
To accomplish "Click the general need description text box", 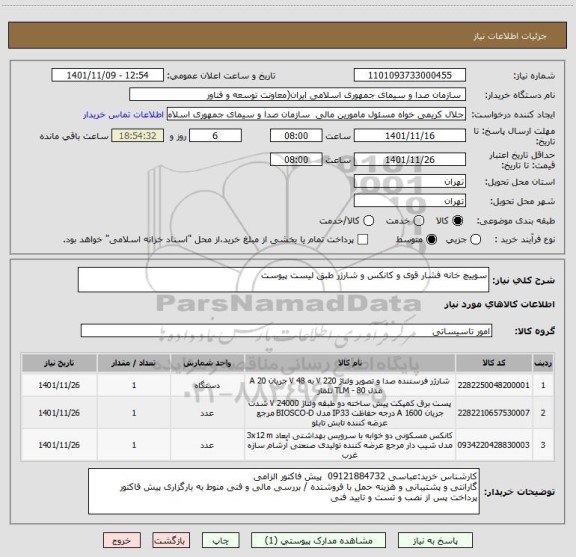I will (283, 280).
